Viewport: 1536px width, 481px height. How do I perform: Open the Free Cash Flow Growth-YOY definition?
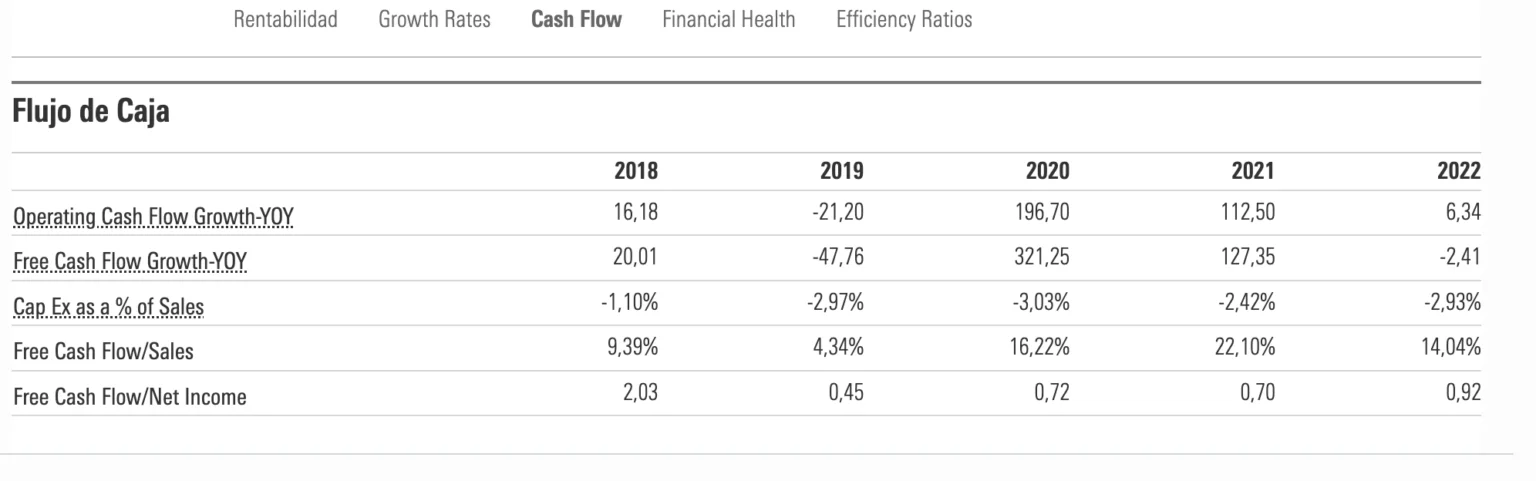[129, 262]
